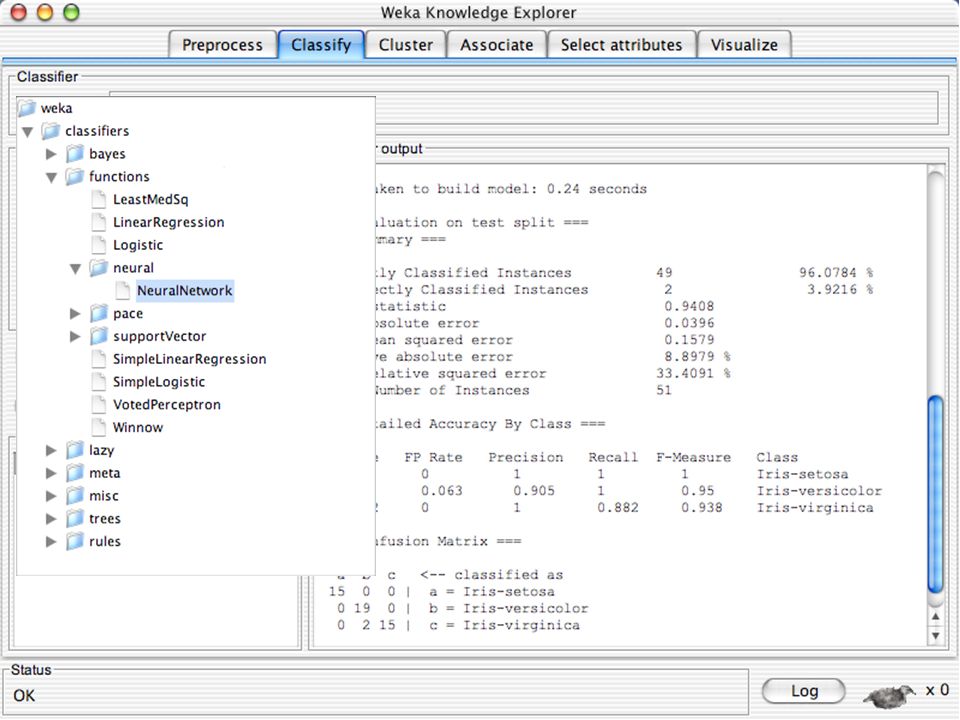Image resolution: width=960 pixels, height=720 pixels.
Task: Open the Visualize tab
Action: [744, 45]
